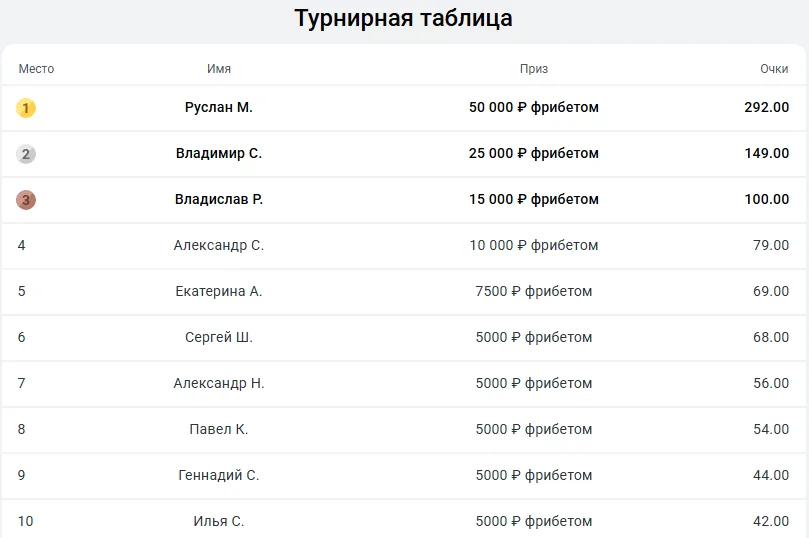
Task: Select the 50 000 ₽ фрибетом prize
Action: 533,107
